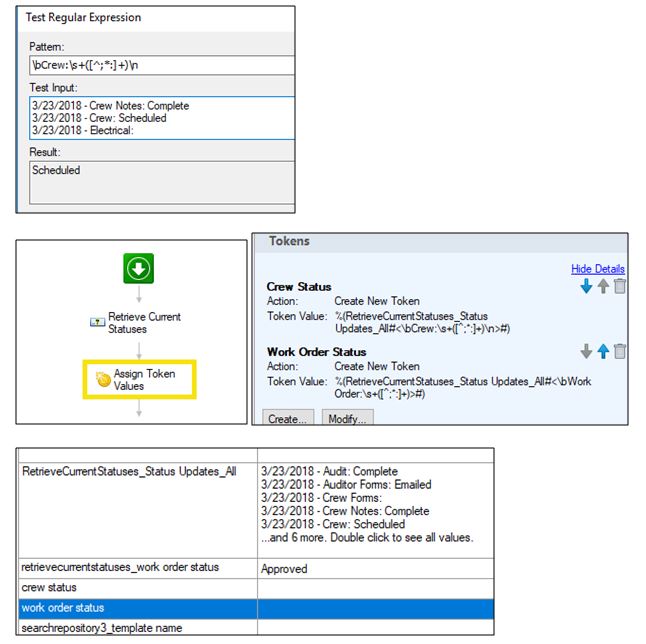Click inside the Test Input text area
Viewport: 646px width, 644px height.
(160, 118)
